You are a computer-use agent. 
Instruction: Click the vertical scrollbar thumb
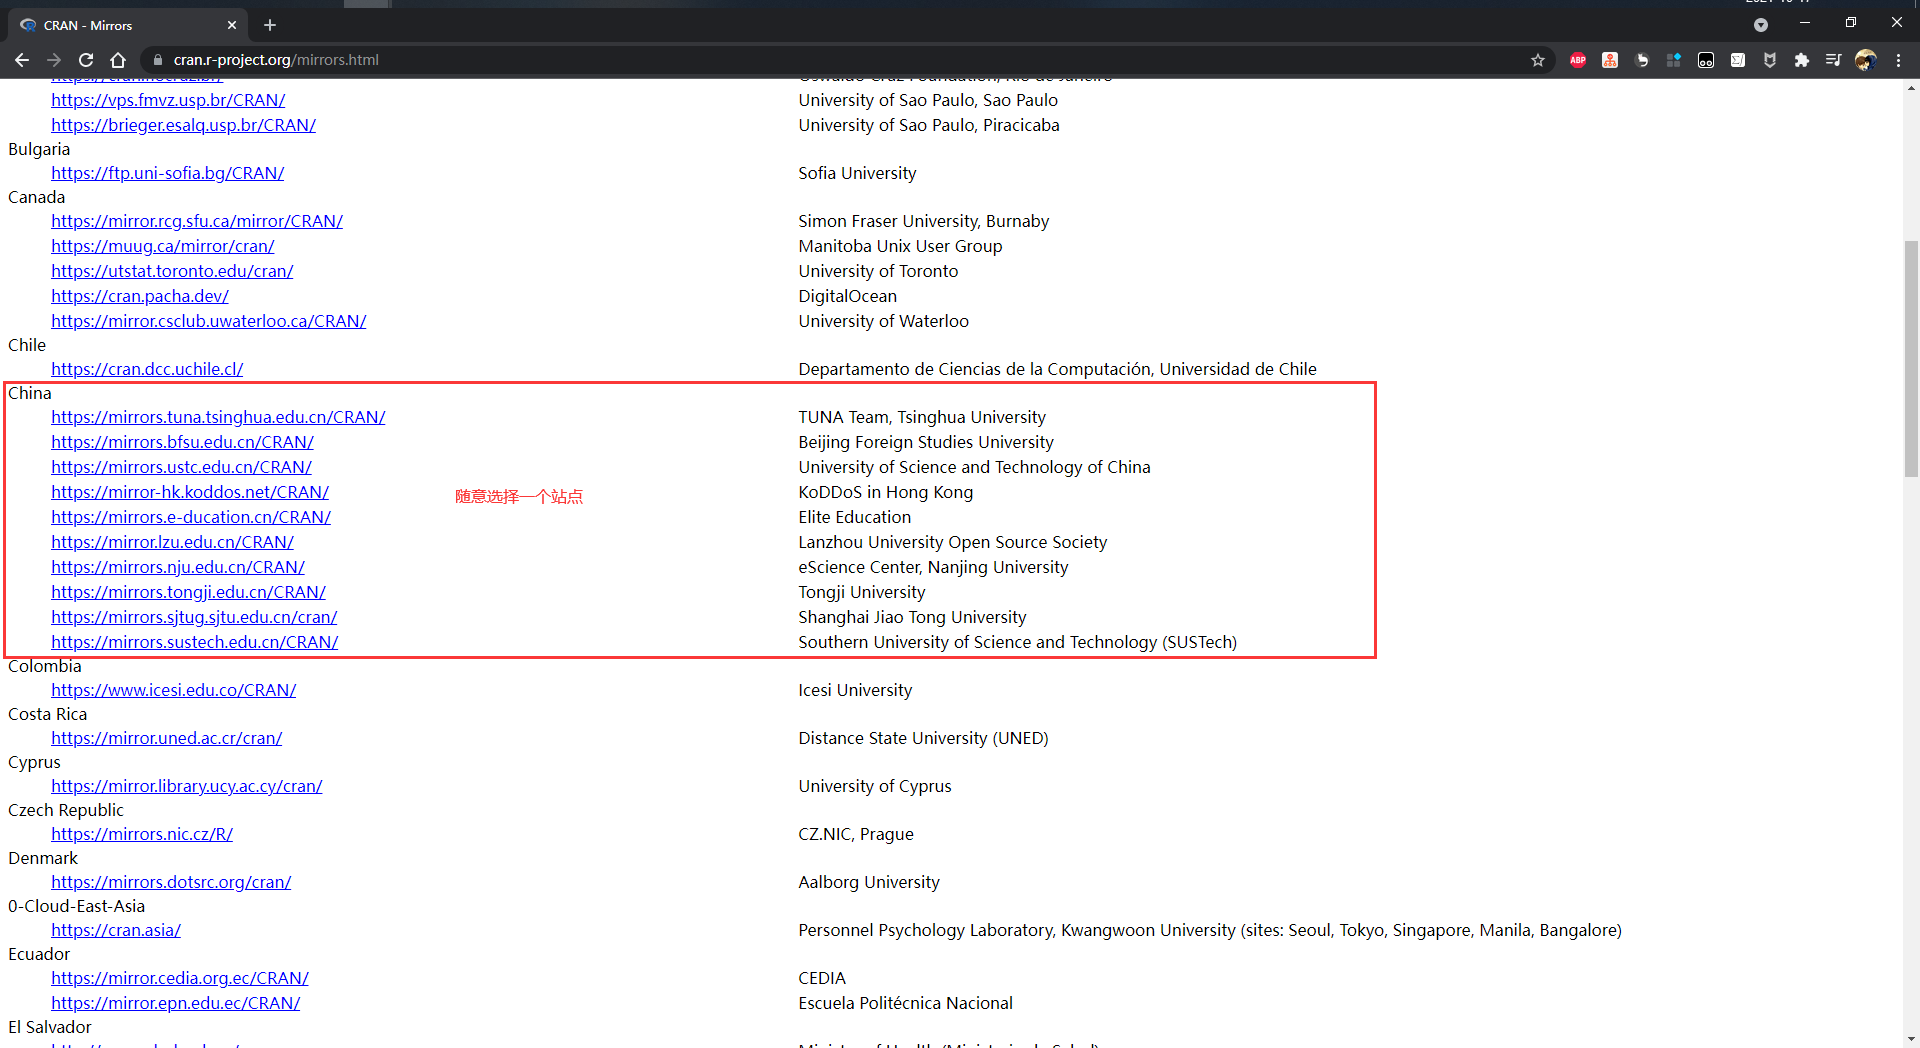1911,350
